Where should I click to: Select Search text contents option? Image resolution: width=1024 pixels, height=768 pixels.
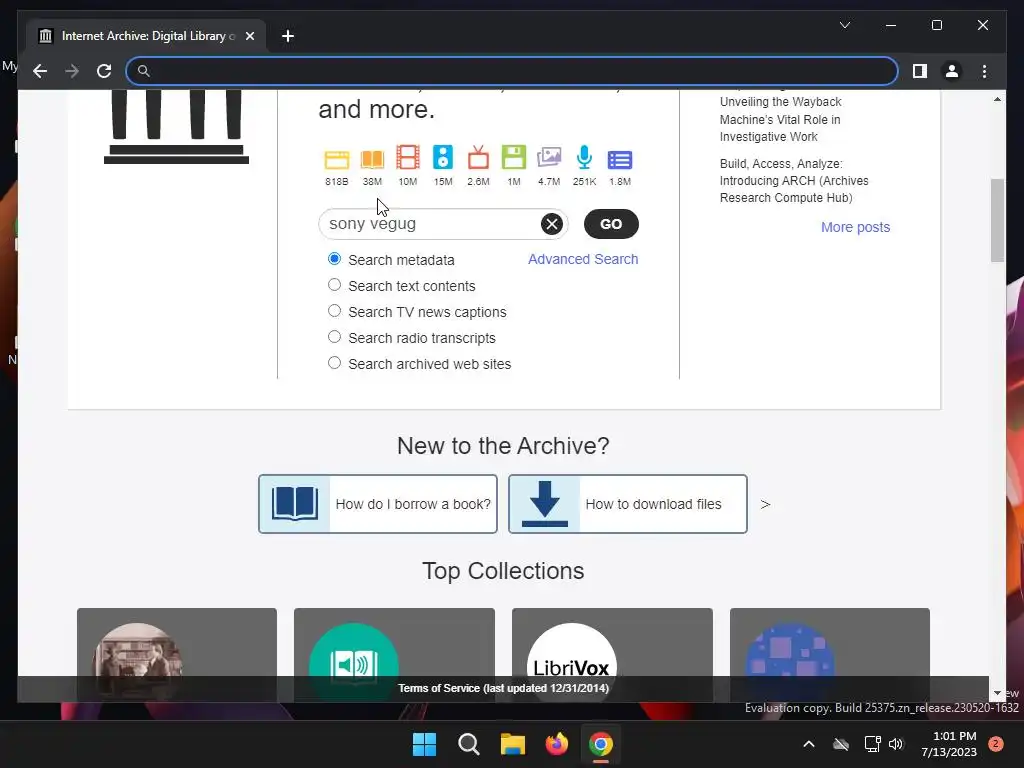(x=334, y=285)
